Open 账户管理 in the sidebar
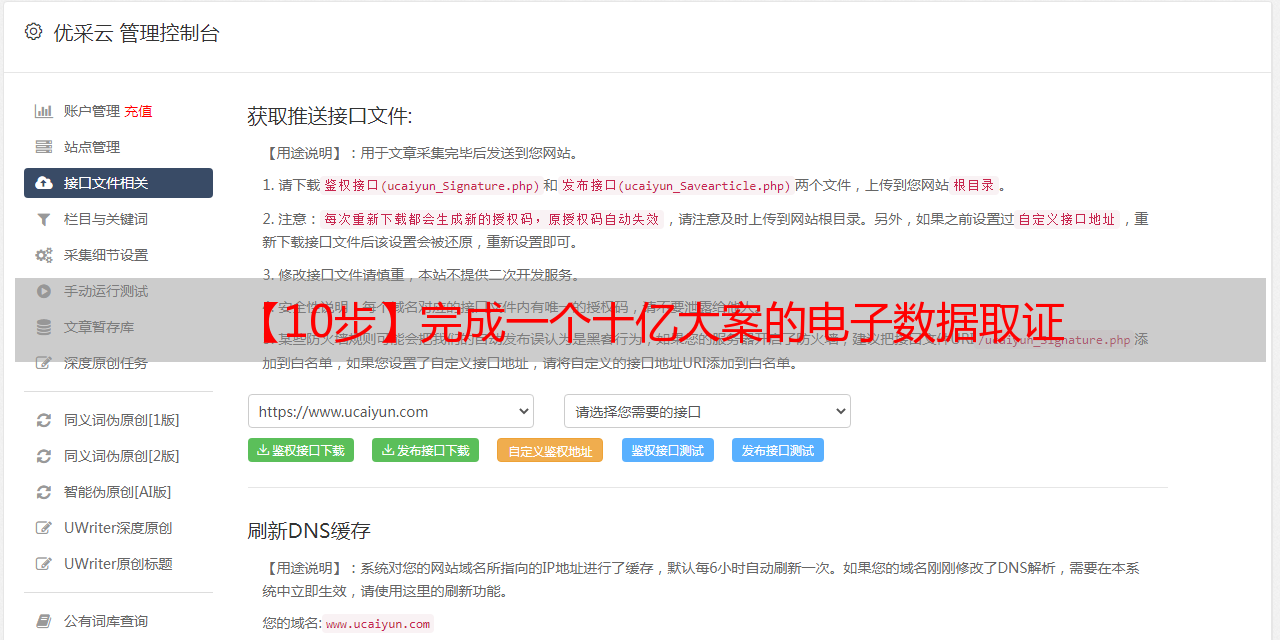Screen dimensions: 1280x640 coord(92,111)
